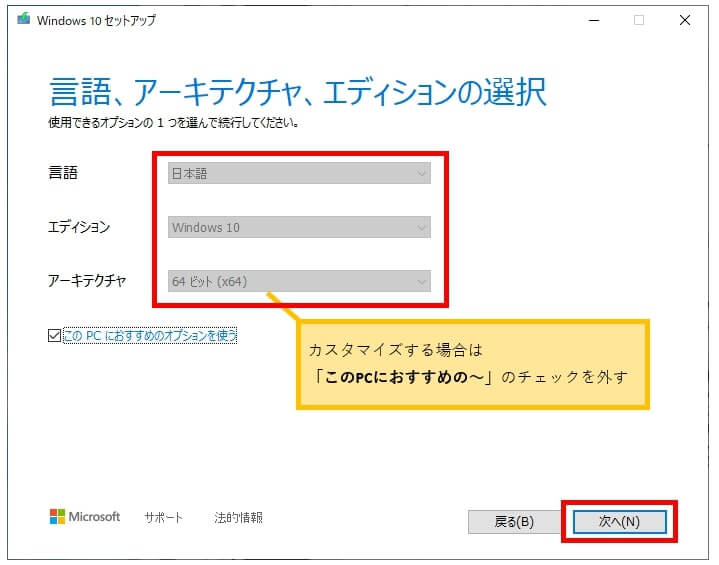
Task: Open the エディション dropdown showing Windows 10
Action: [x=299, y=227]
